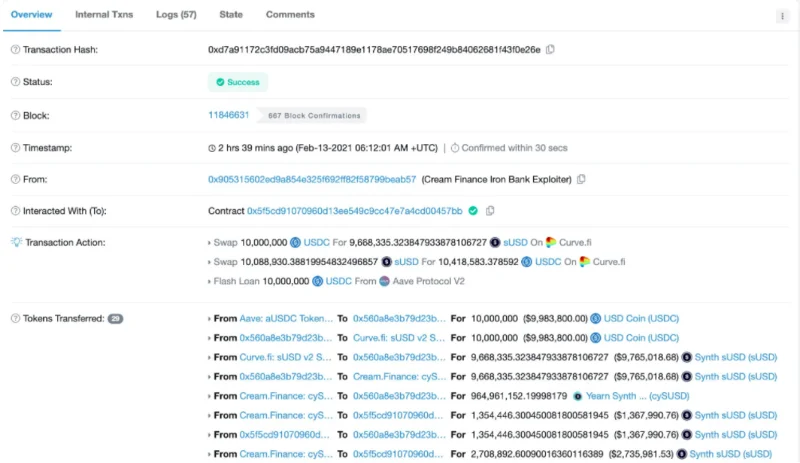
Task: Switch to the Internal Txns tab
Action: (x=104, y=15)
